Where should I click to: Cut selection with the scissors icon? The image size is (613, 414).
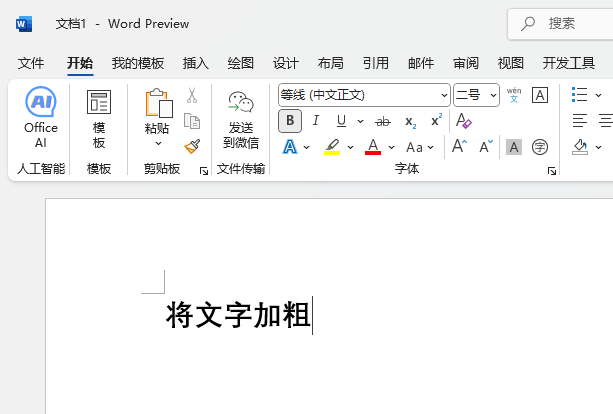(x=192, y=95)
